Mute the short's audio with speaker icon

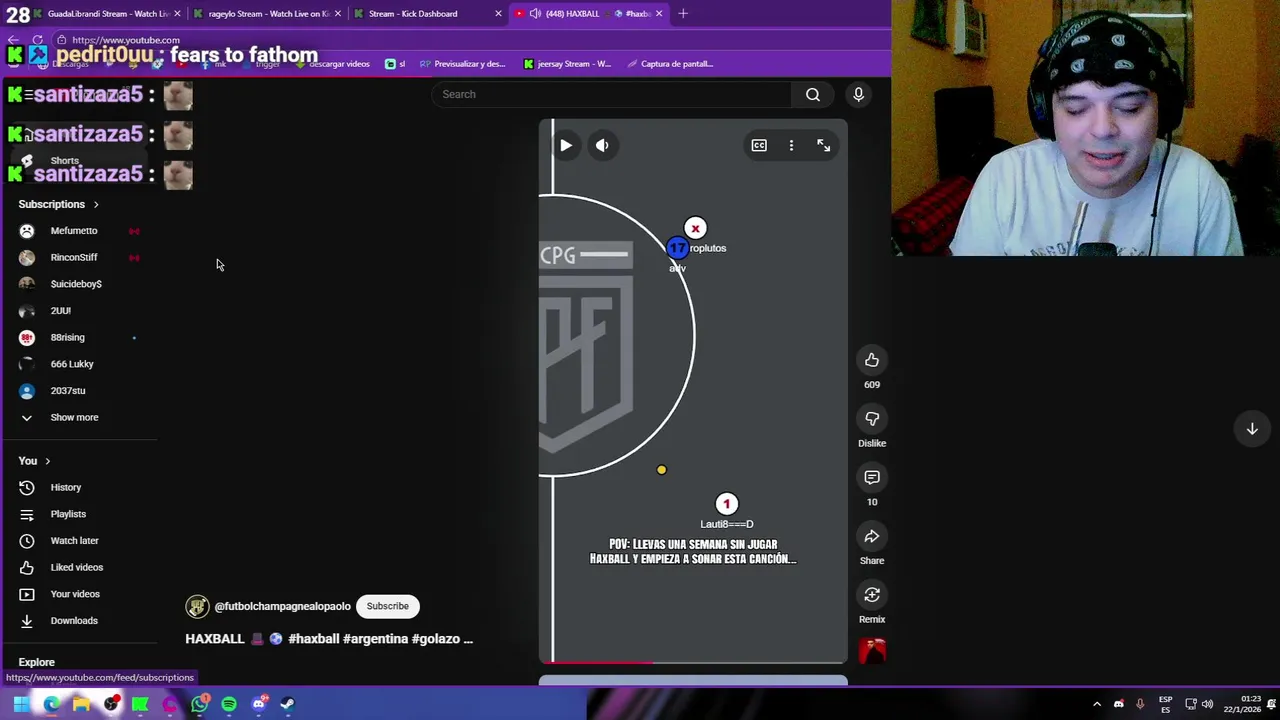coord(602,145)
